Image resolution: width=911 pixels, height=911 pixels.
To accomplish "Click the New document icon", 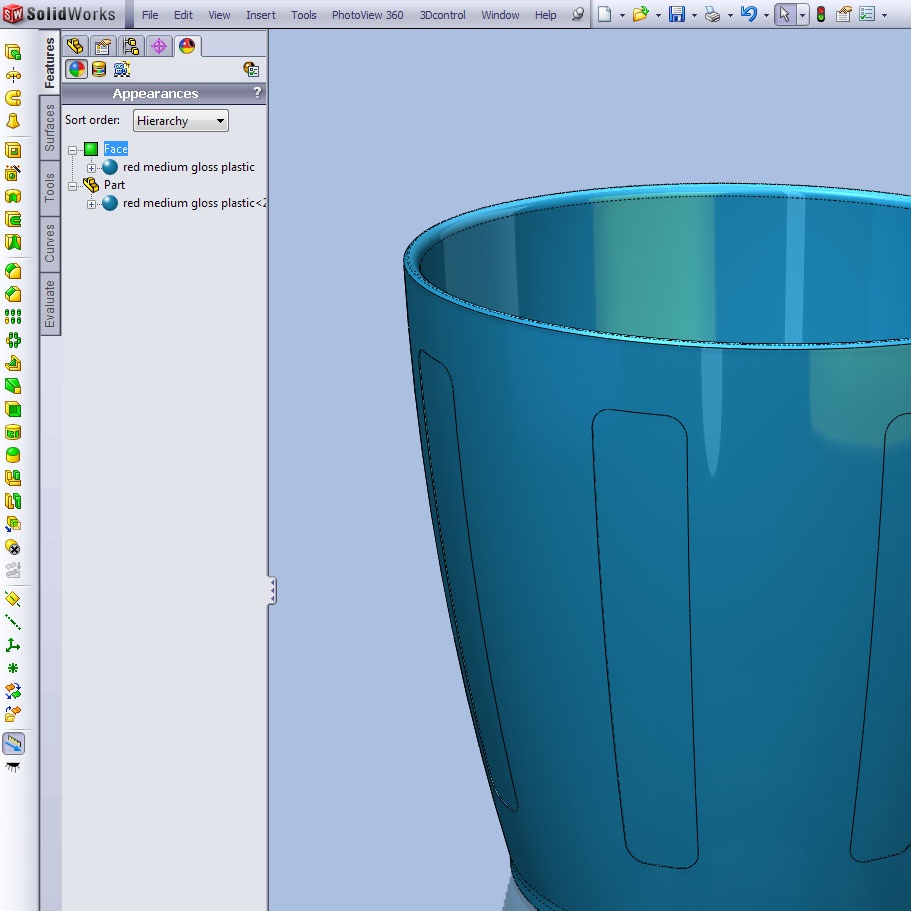I will [606, 15].
